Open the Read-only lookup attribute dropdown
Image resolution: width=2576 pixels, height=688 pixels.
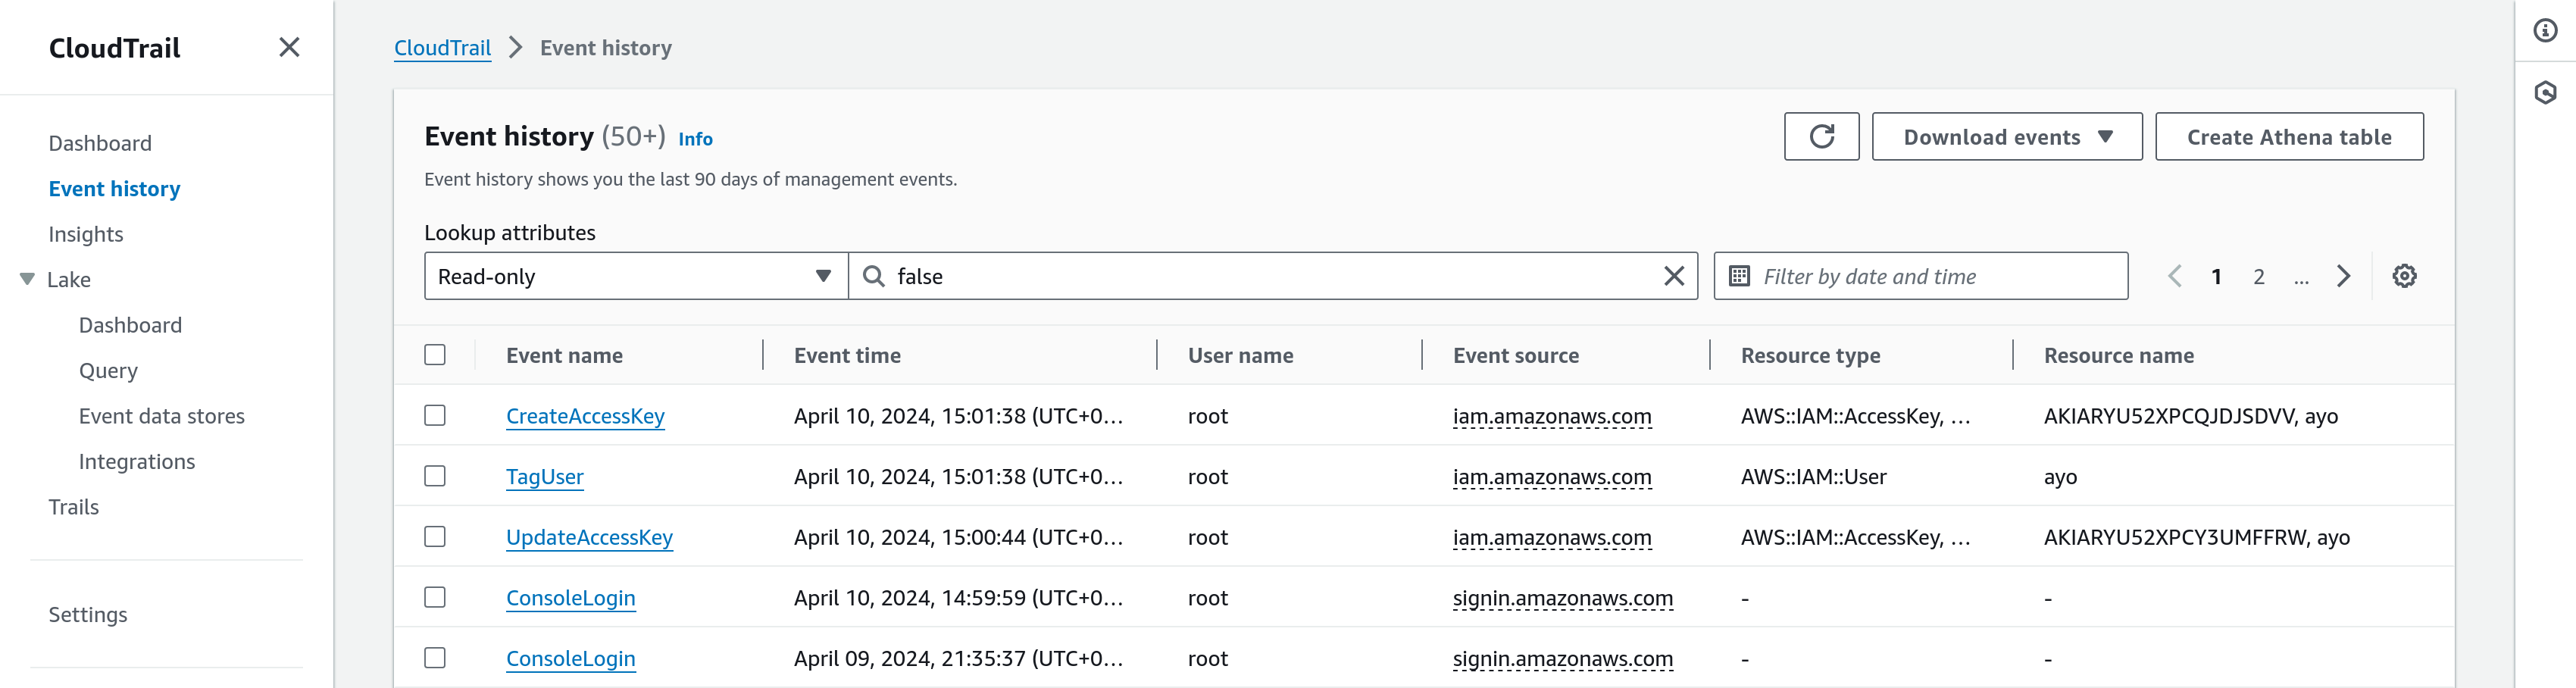point(636,276)
